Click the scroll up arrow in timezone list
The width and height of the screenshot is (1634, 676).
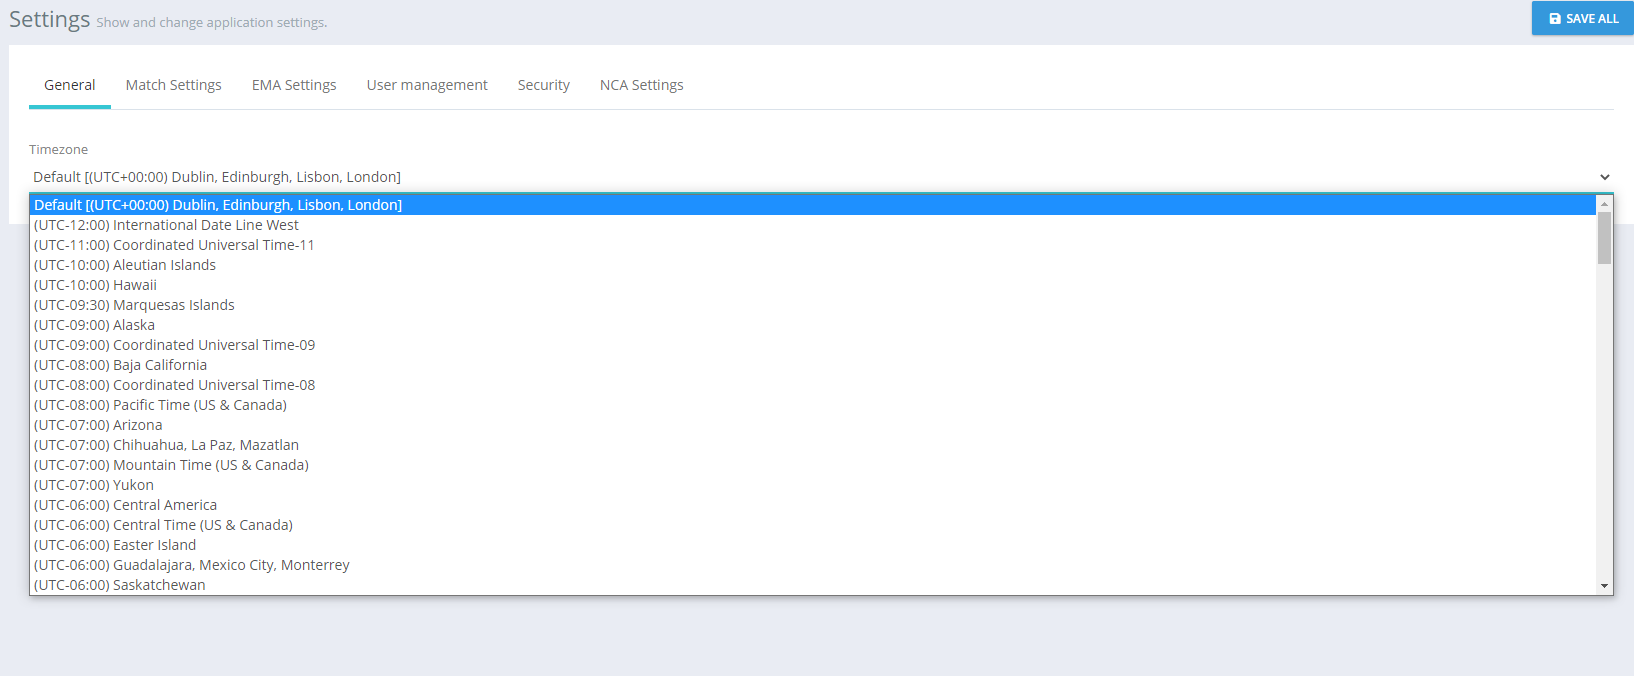click(x=1604, y=204)
